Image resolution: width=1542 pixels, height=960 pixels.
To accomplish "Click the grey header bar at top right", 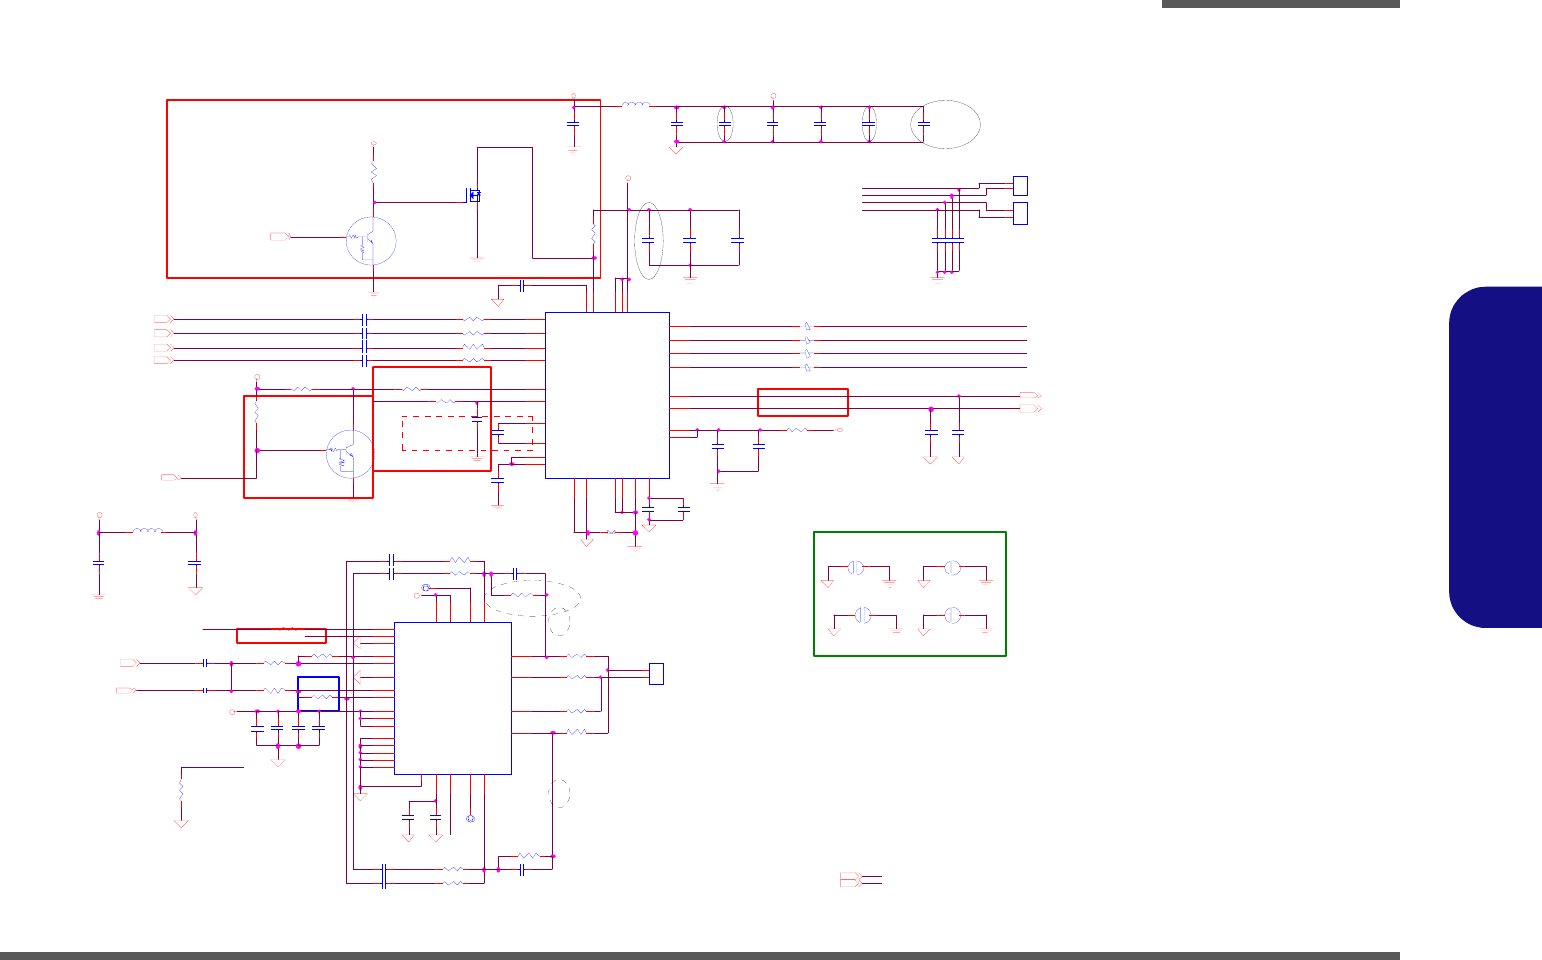I will (1281, 4).
